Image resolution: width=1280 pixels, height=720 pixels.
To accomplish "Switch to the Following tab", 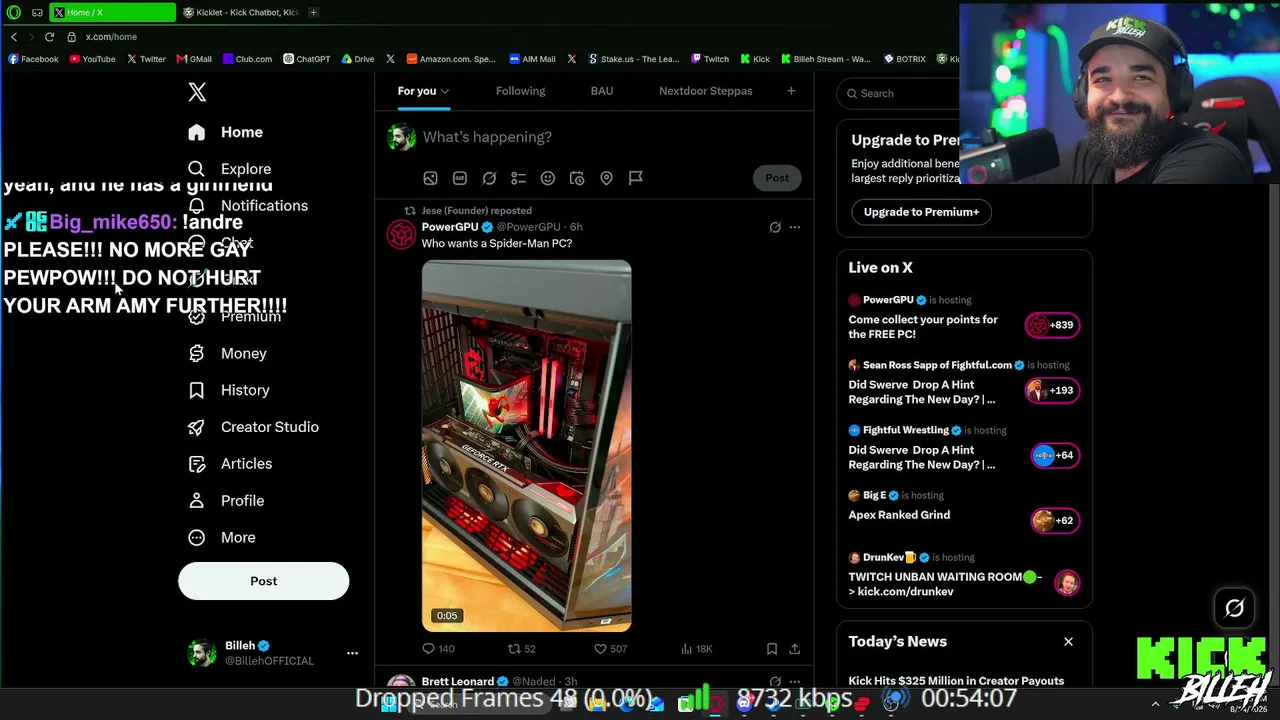I will click(x=520, y=91).
